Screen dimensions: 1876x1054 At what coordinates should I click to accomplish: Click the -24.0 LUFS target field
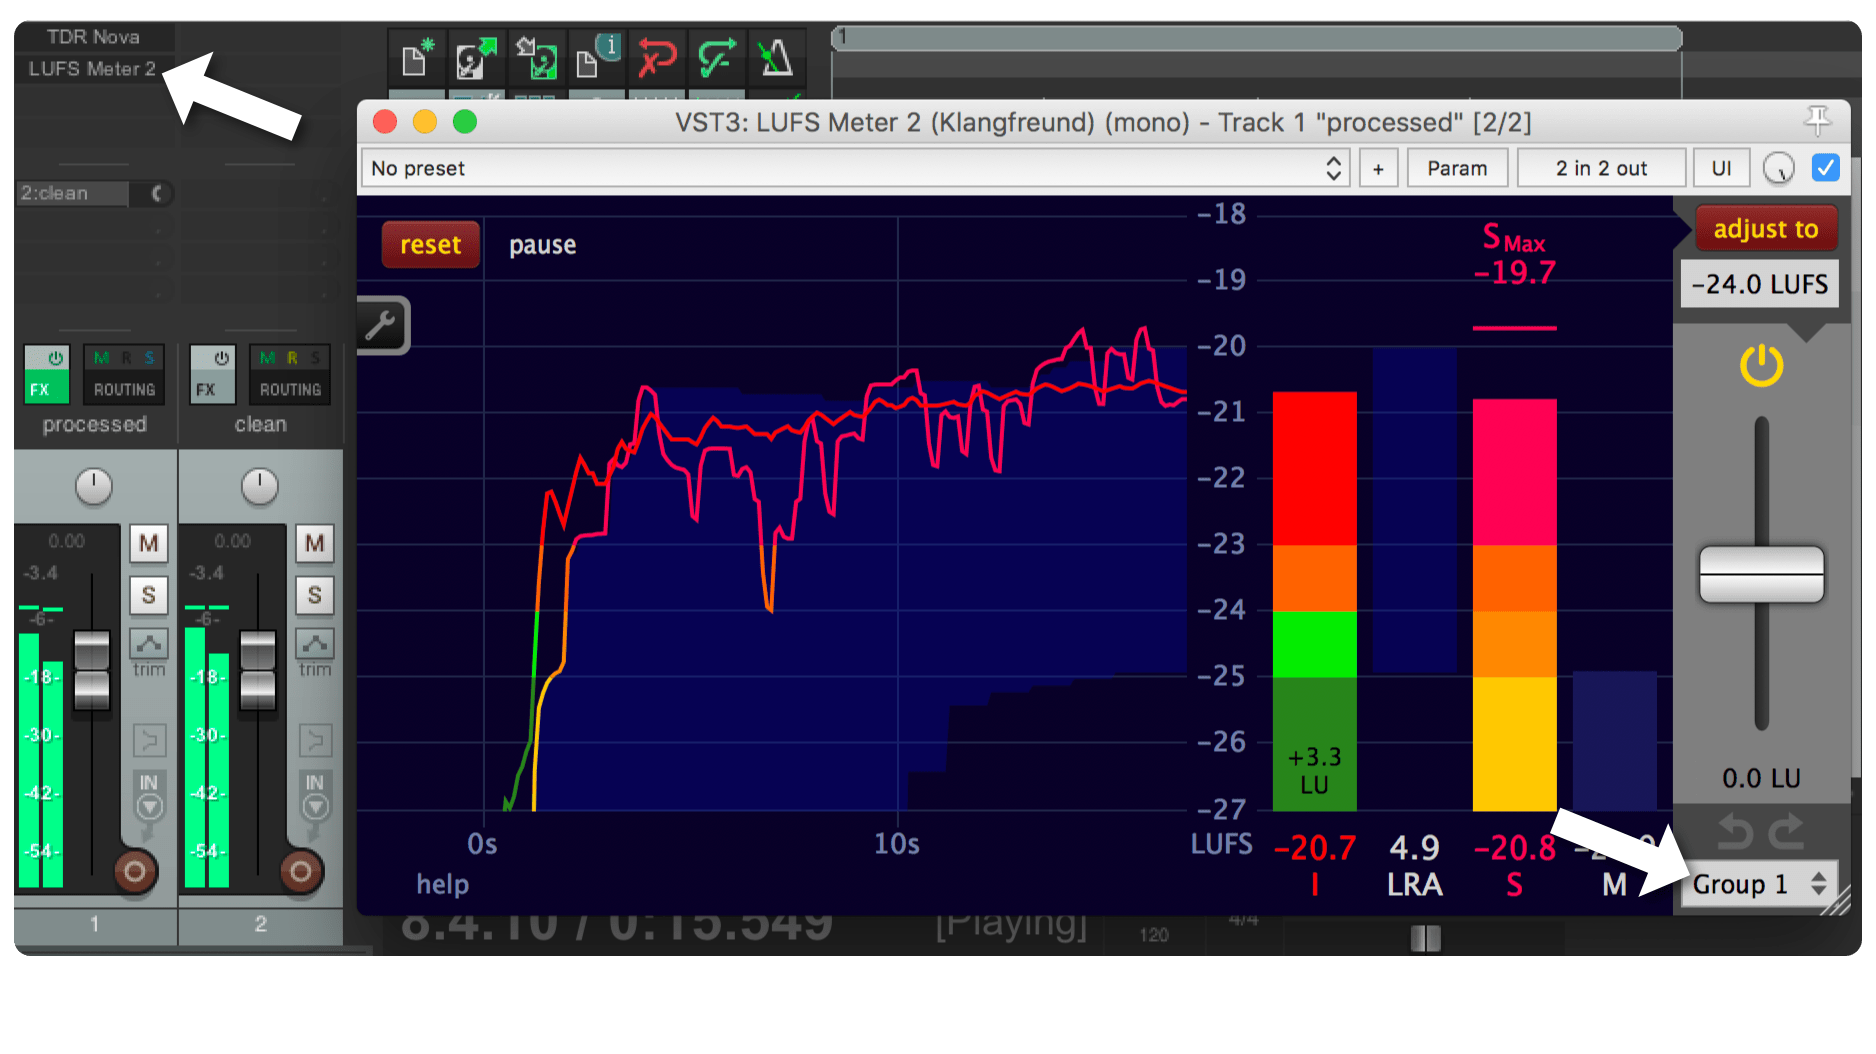[1759, 284]
